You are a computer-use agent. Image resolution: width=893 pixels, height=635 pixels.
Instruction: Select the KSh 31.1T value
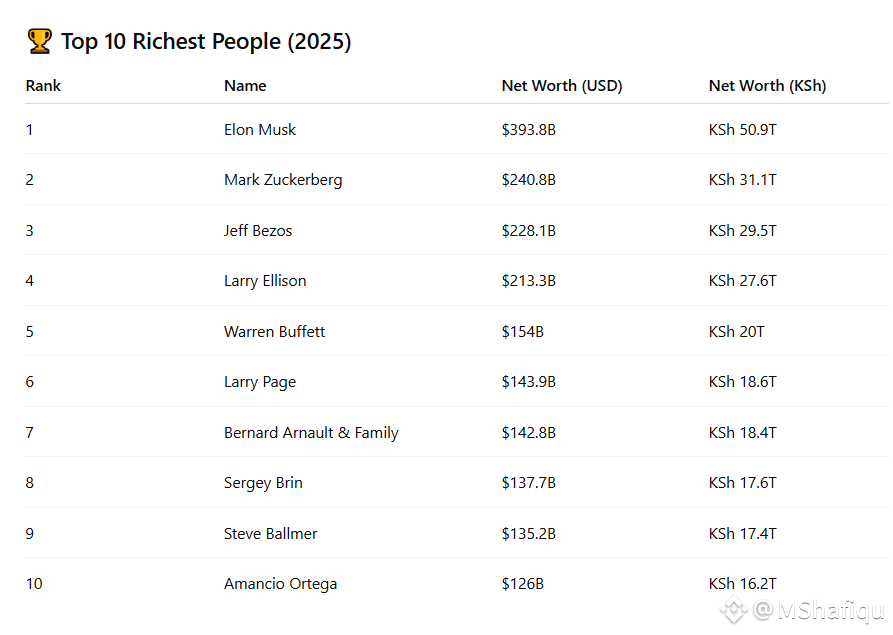tap(742, 180)
